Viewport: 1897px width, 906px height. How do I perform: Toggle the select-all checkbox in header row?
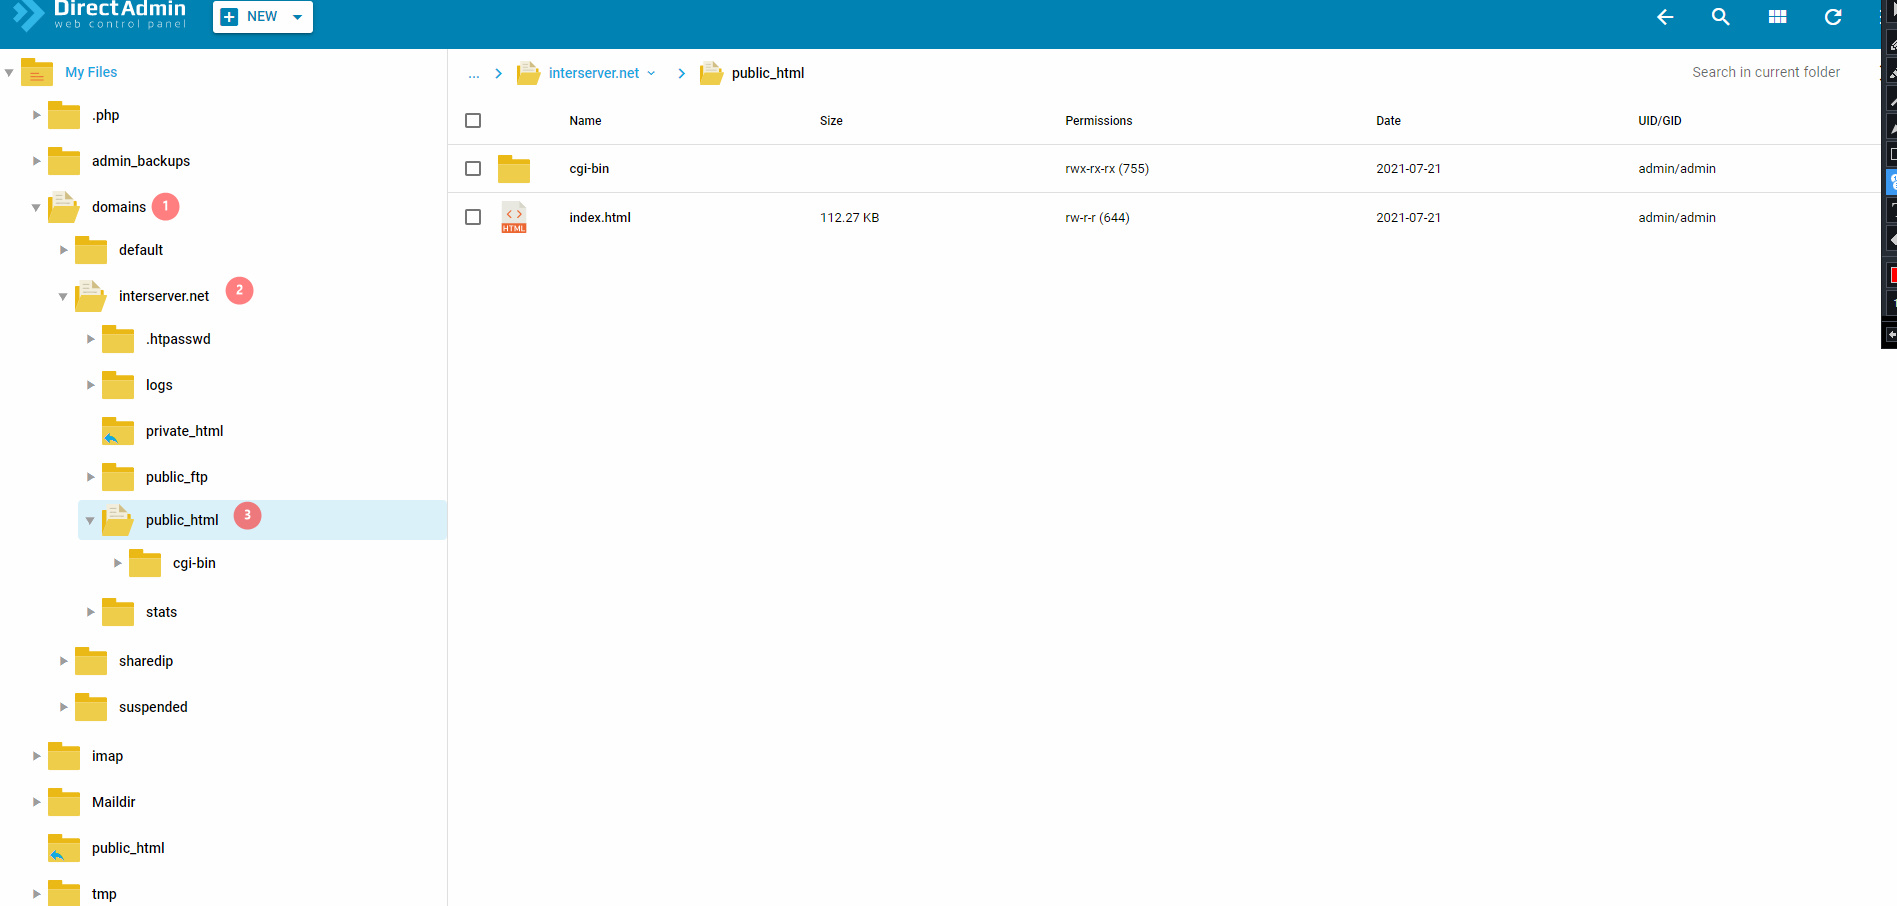tap(473, 121)
